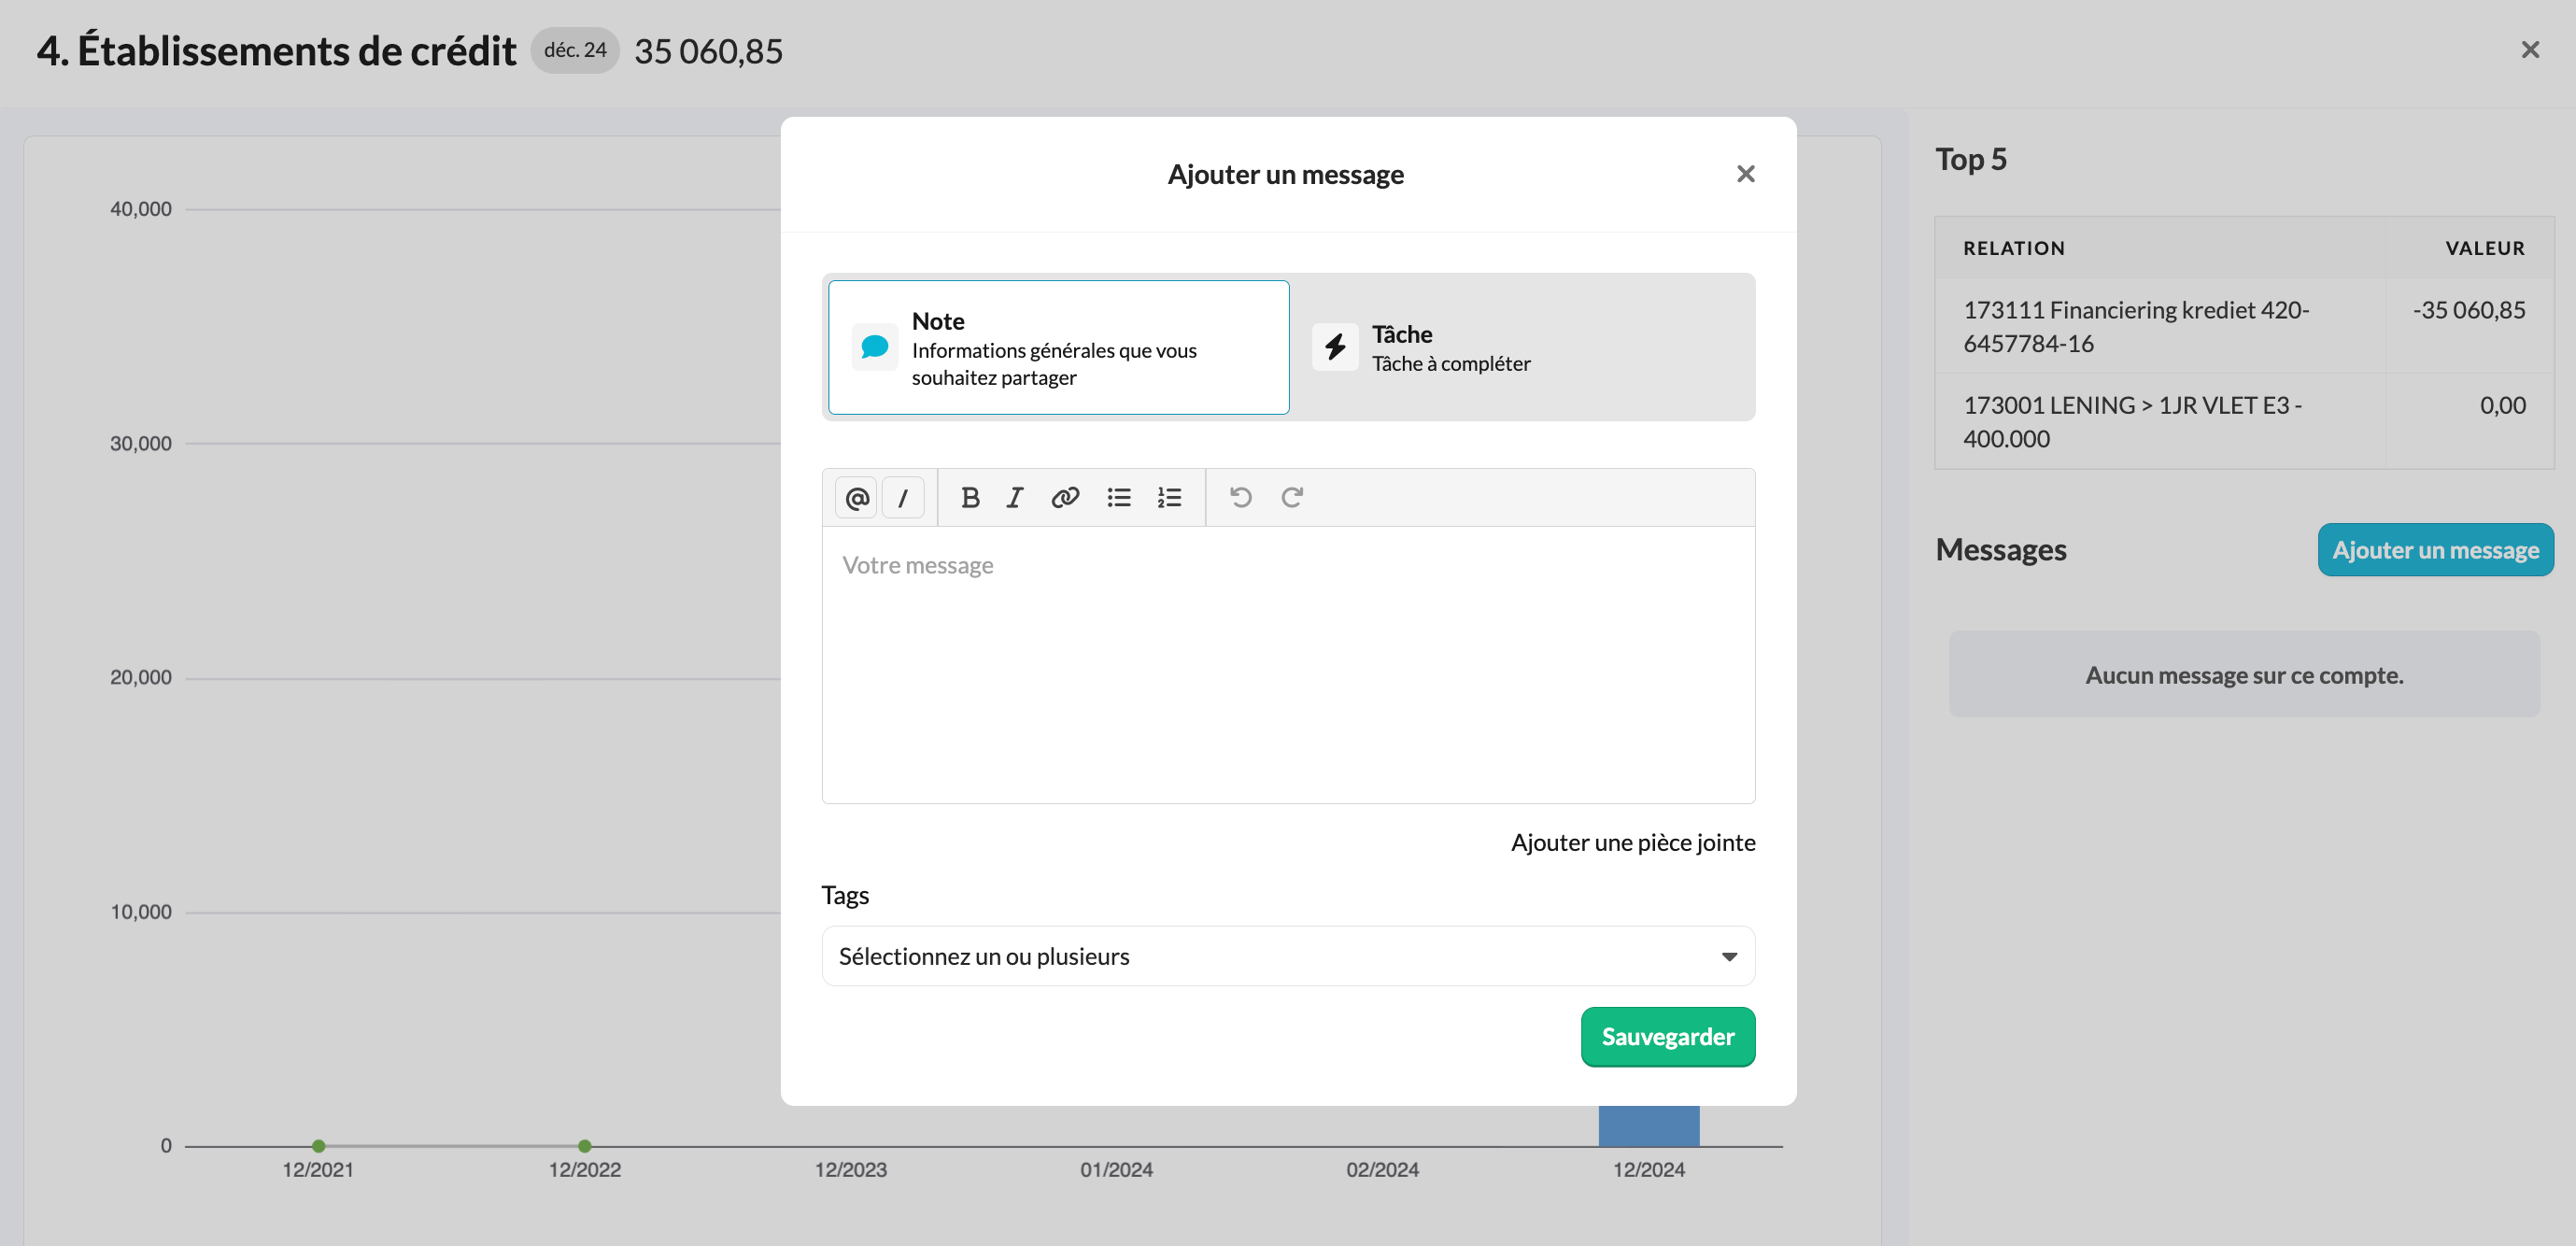Redo the last edit in message editor

(x=1292, y=497)
